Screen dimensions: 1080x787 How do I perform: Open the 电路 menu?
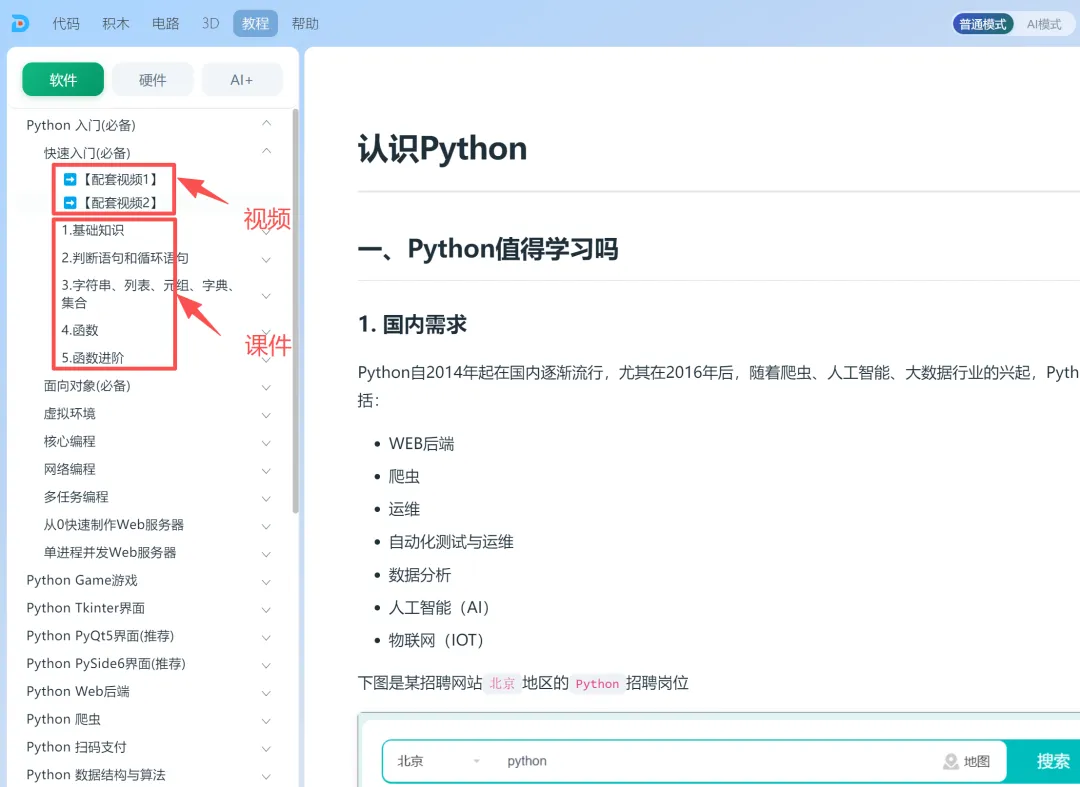click(165, 23)
